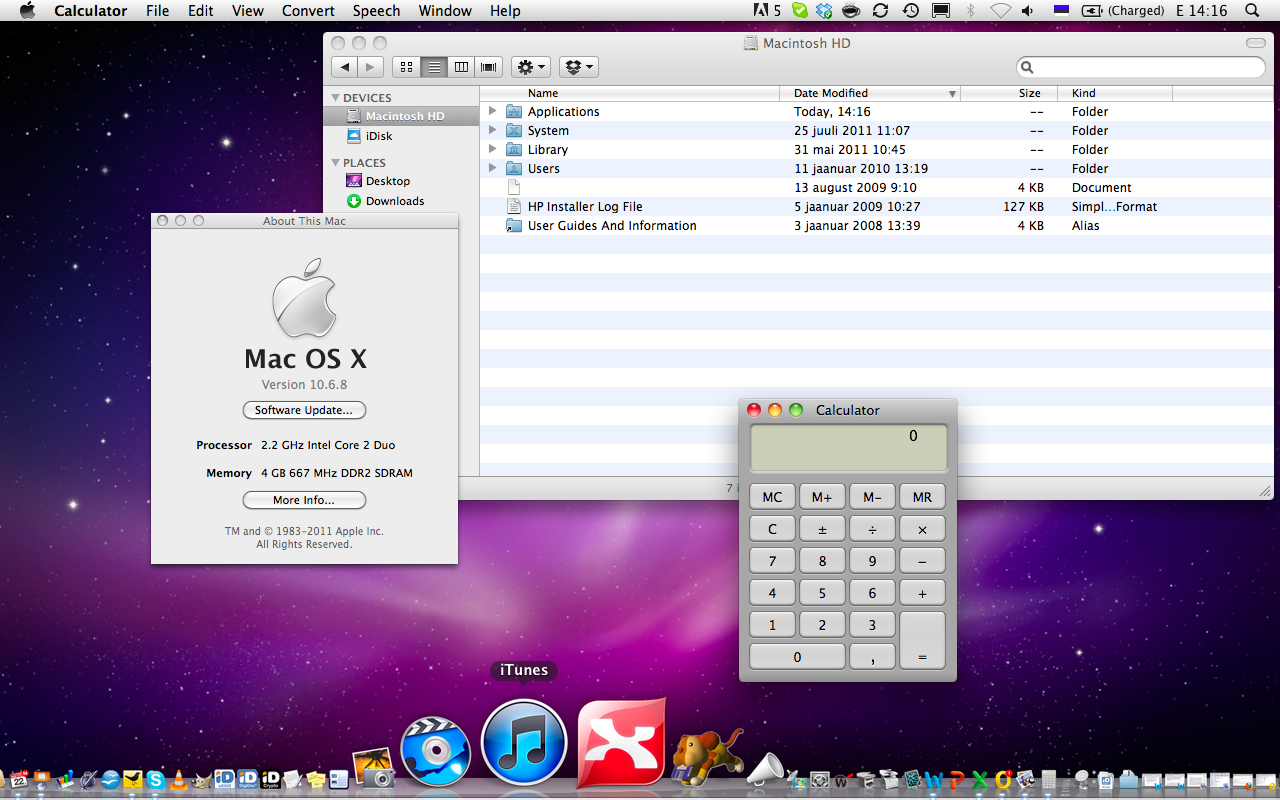Open XMind in the Dock
Image resolution: width=1280 pixels, height=800 pixels.
point(622,742)
